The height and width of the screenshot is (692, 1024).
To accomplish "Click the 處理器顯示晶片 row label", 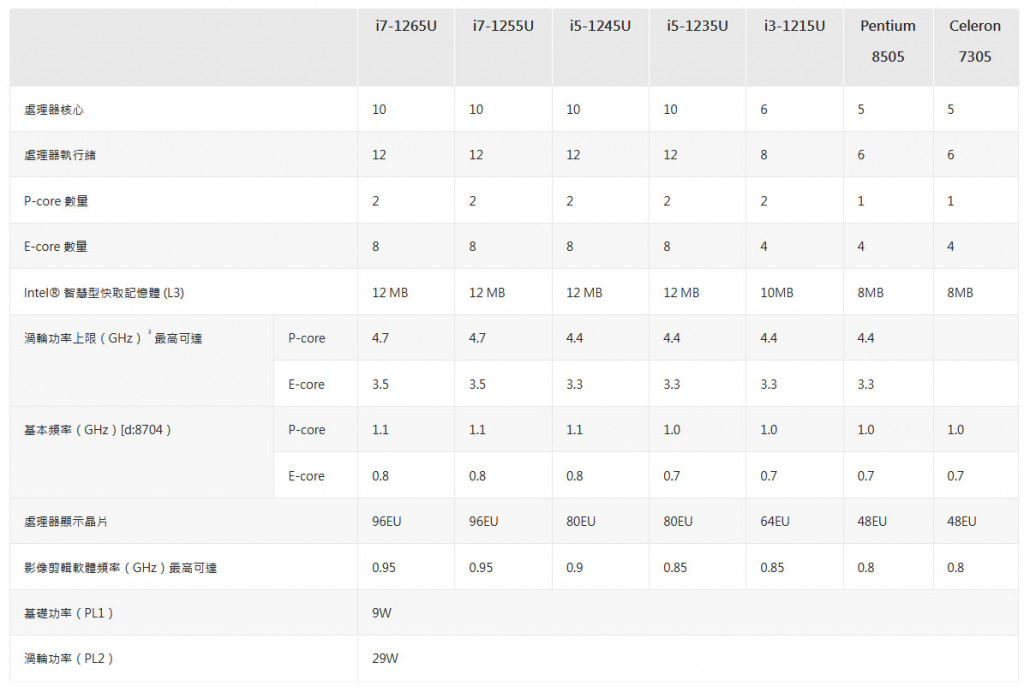I will 66,522.
